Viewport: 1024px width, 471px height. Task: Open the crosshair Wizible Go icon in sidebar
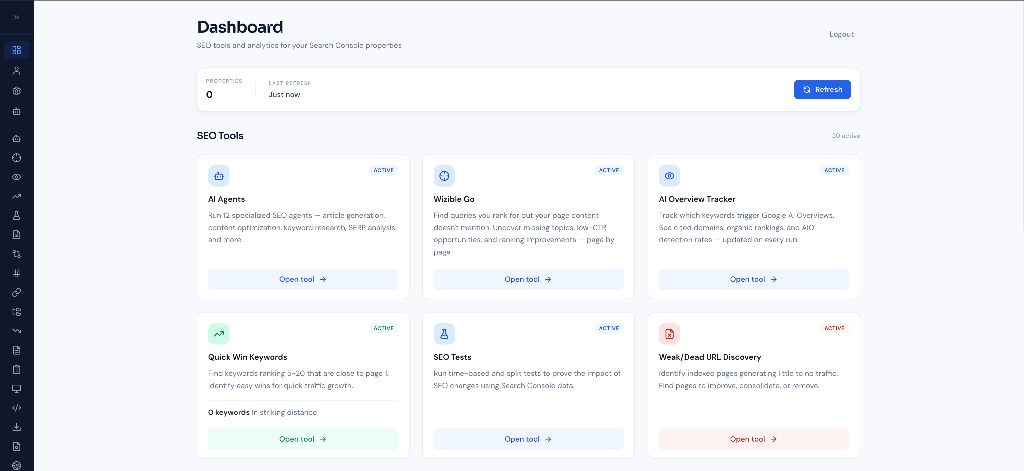17,157
